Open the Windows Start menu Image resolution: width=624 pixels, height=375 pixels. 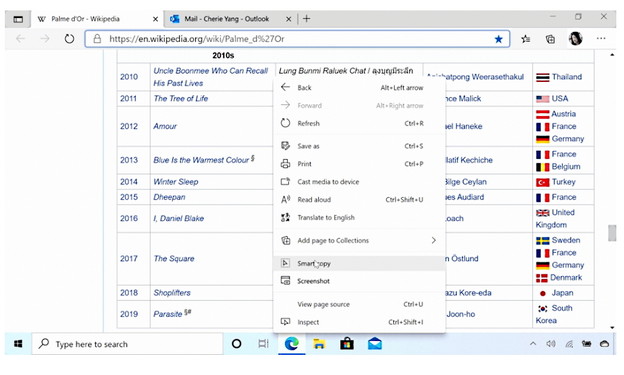pos(18,344)
